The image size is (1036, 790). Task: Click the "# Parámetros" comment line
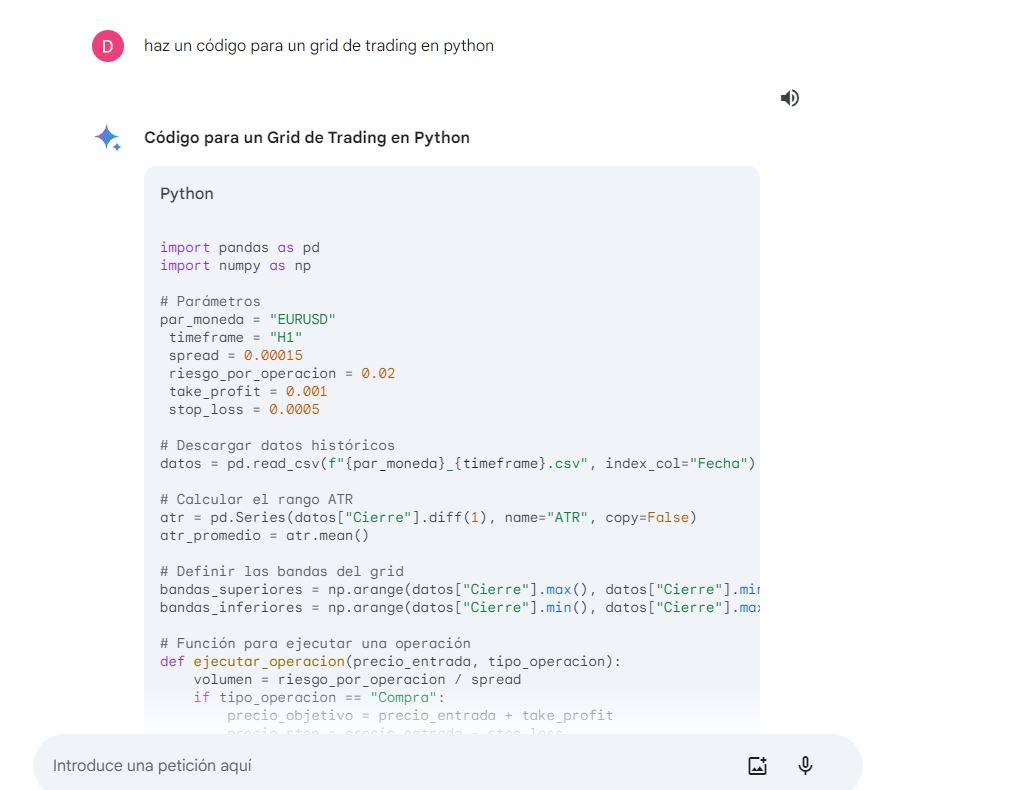click(210, 301)
